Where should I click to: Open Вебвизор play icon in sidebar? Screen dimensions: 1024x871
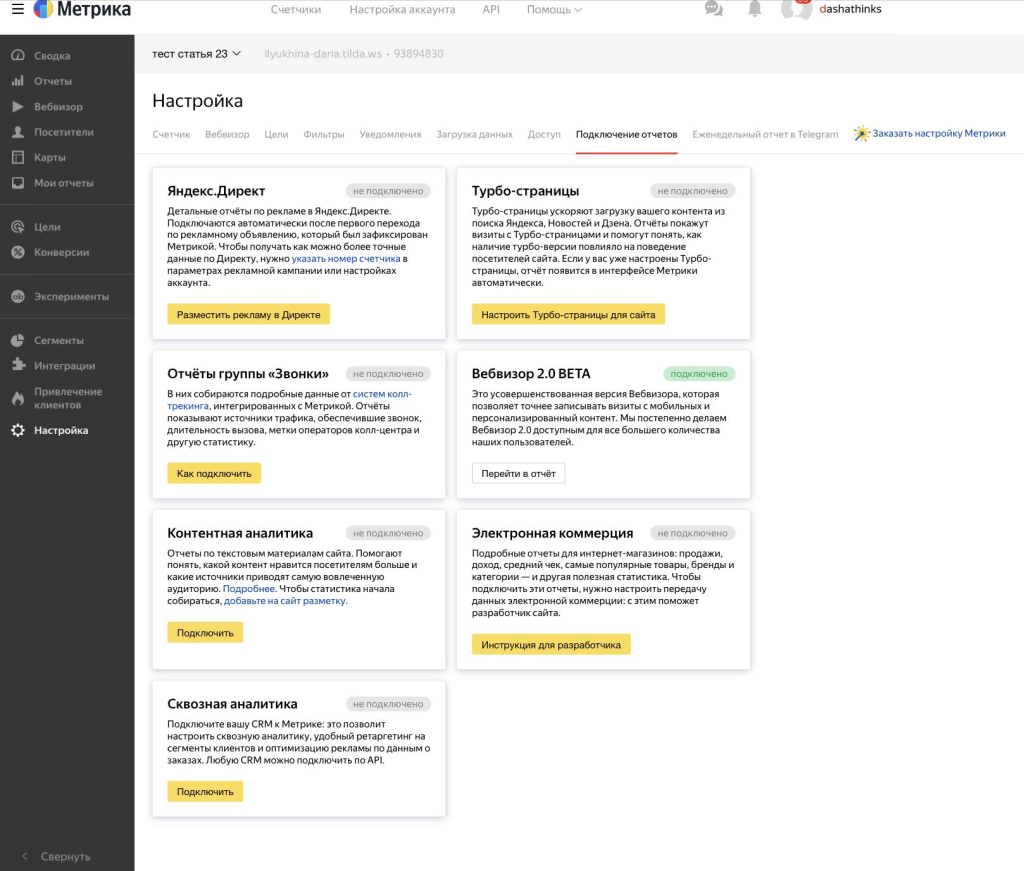17,107
